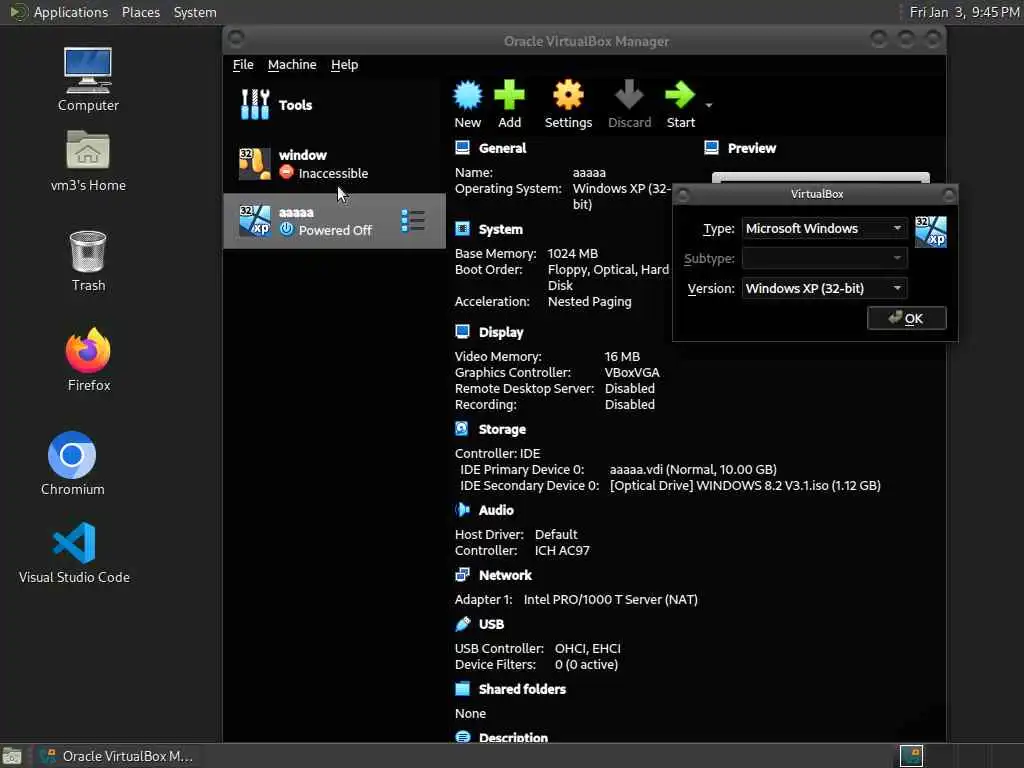The height and width of the screenshot is (768, 1024).
Task: Click the show desktop icon in taskbar
Action: (x=12, y=756)
